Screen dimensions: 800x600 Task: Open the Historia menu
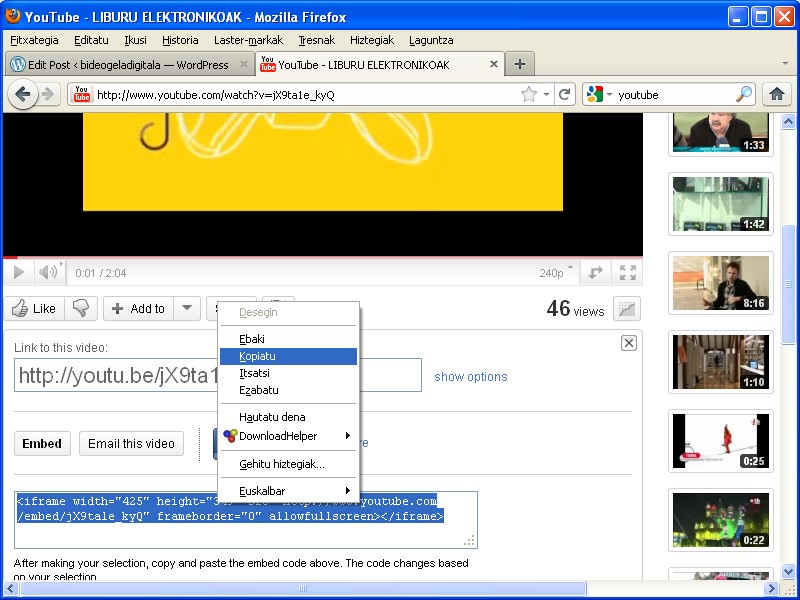point(180,40)
